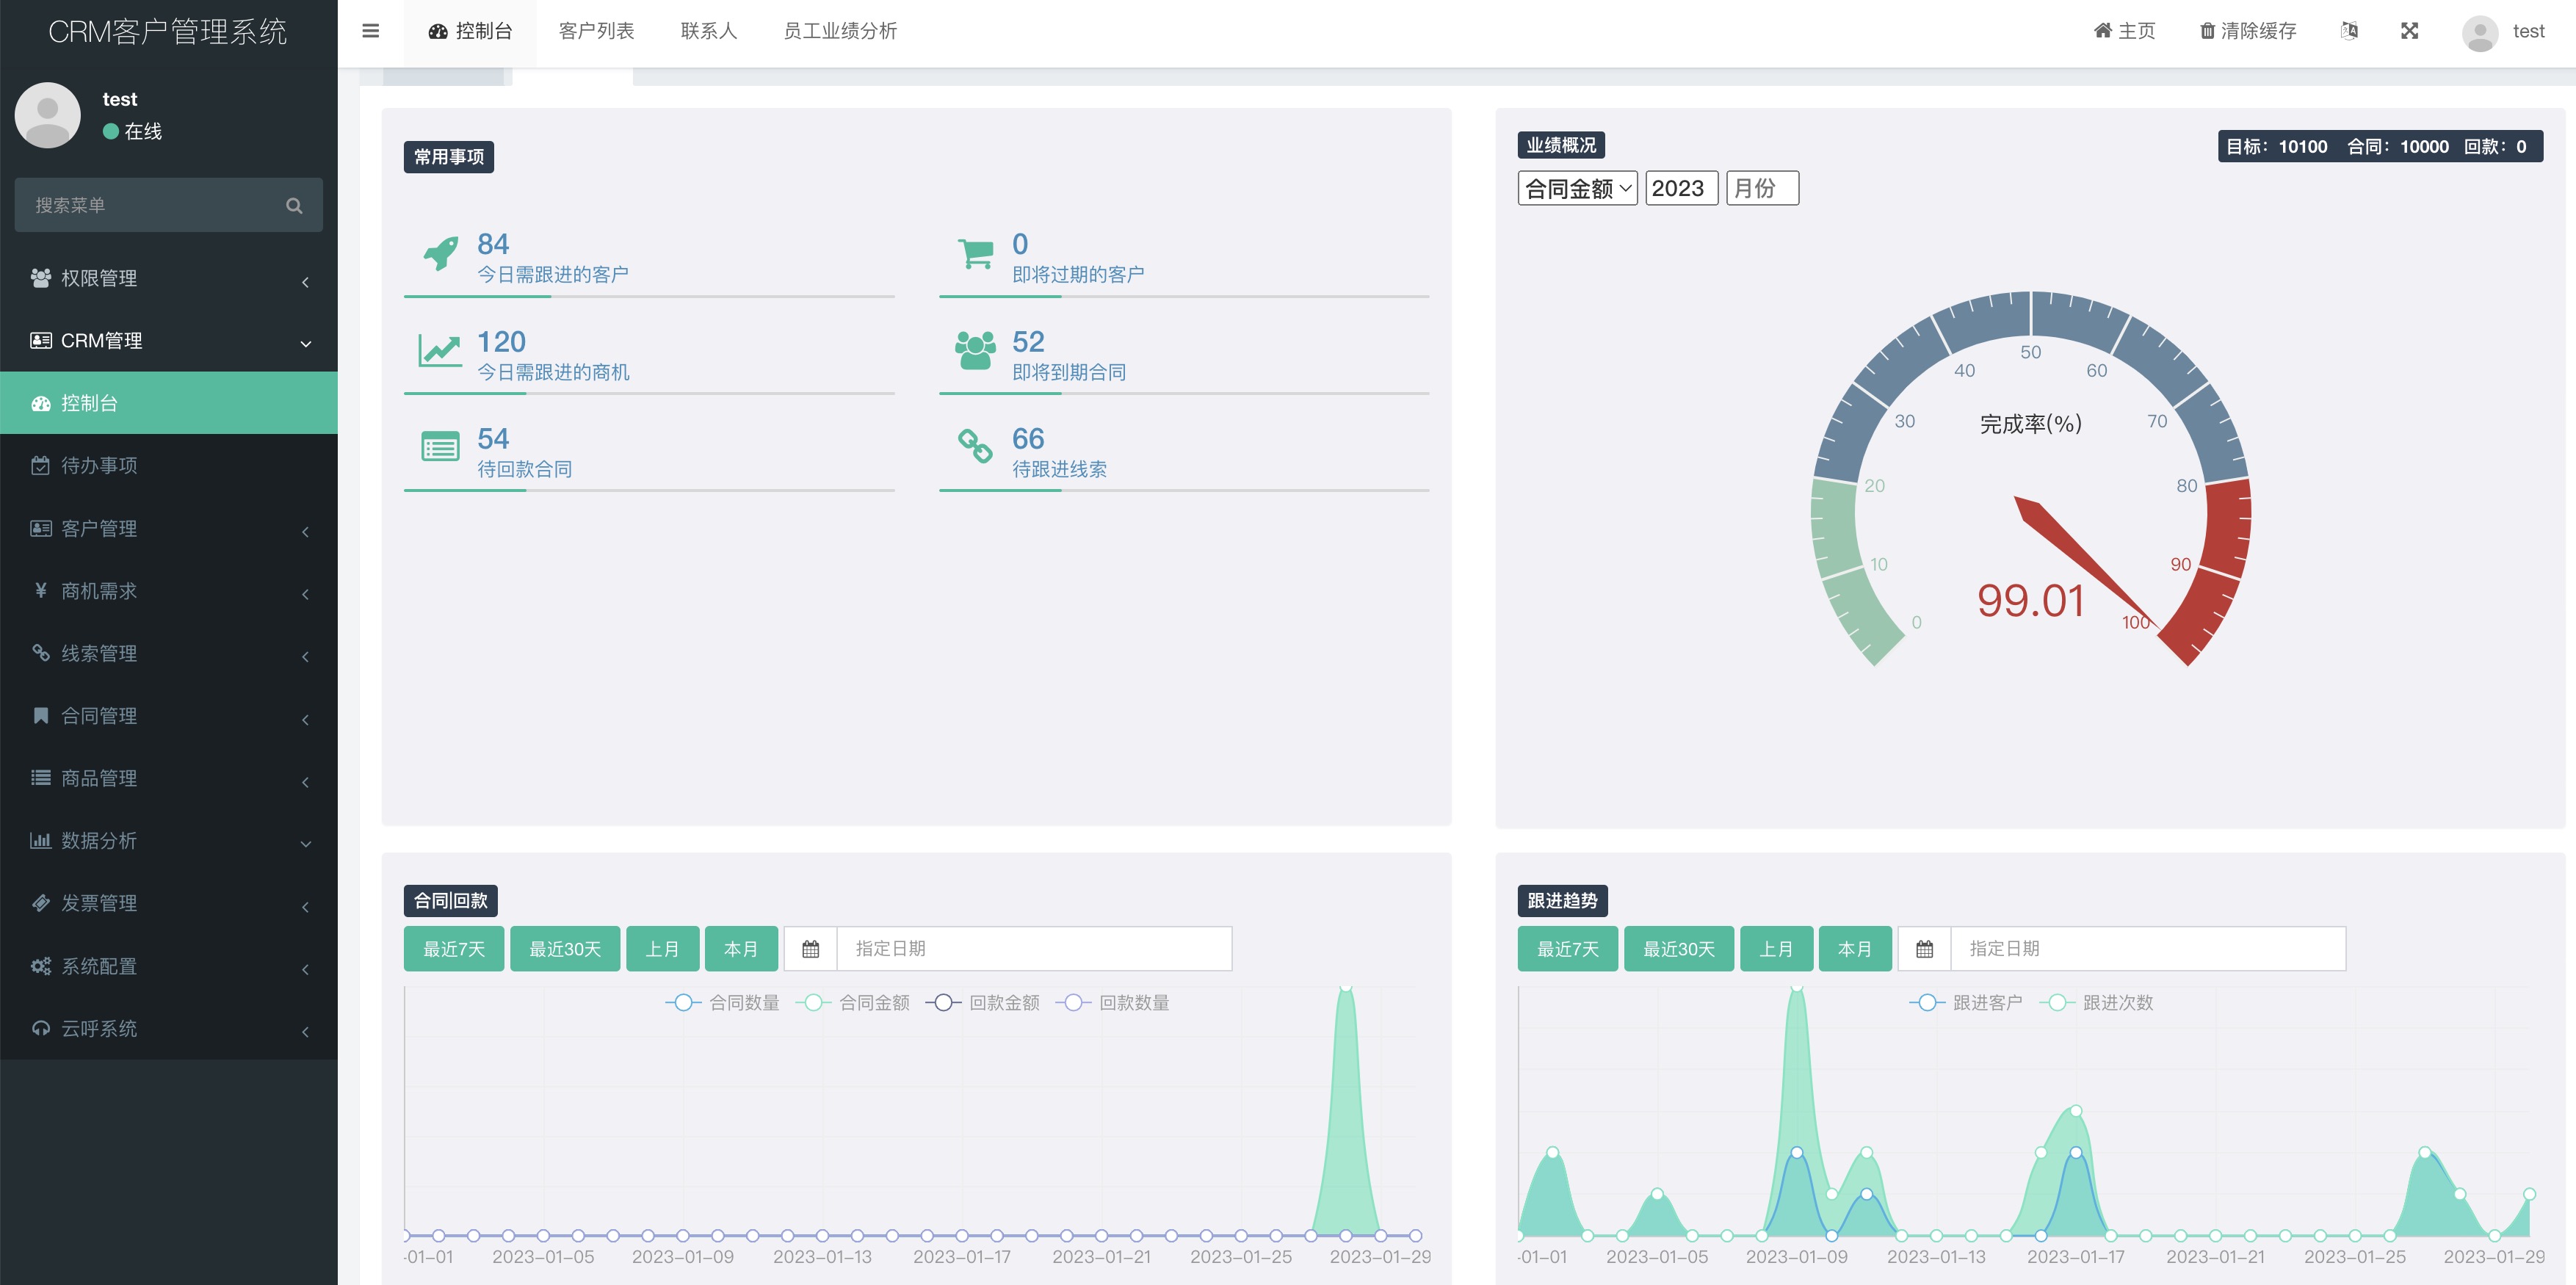2576x1285 pixels.
Task: Expand 数据分析 submenu
Action: coord(169,841)
